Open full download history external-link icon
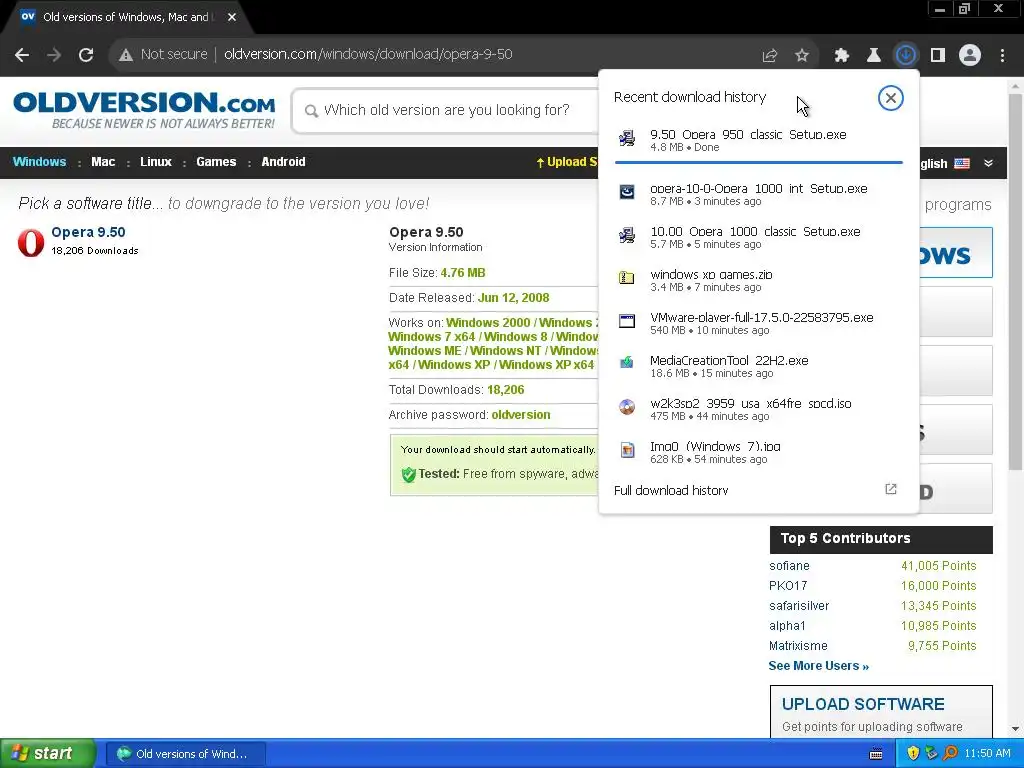1024x768 pixels. pos(891,489)
